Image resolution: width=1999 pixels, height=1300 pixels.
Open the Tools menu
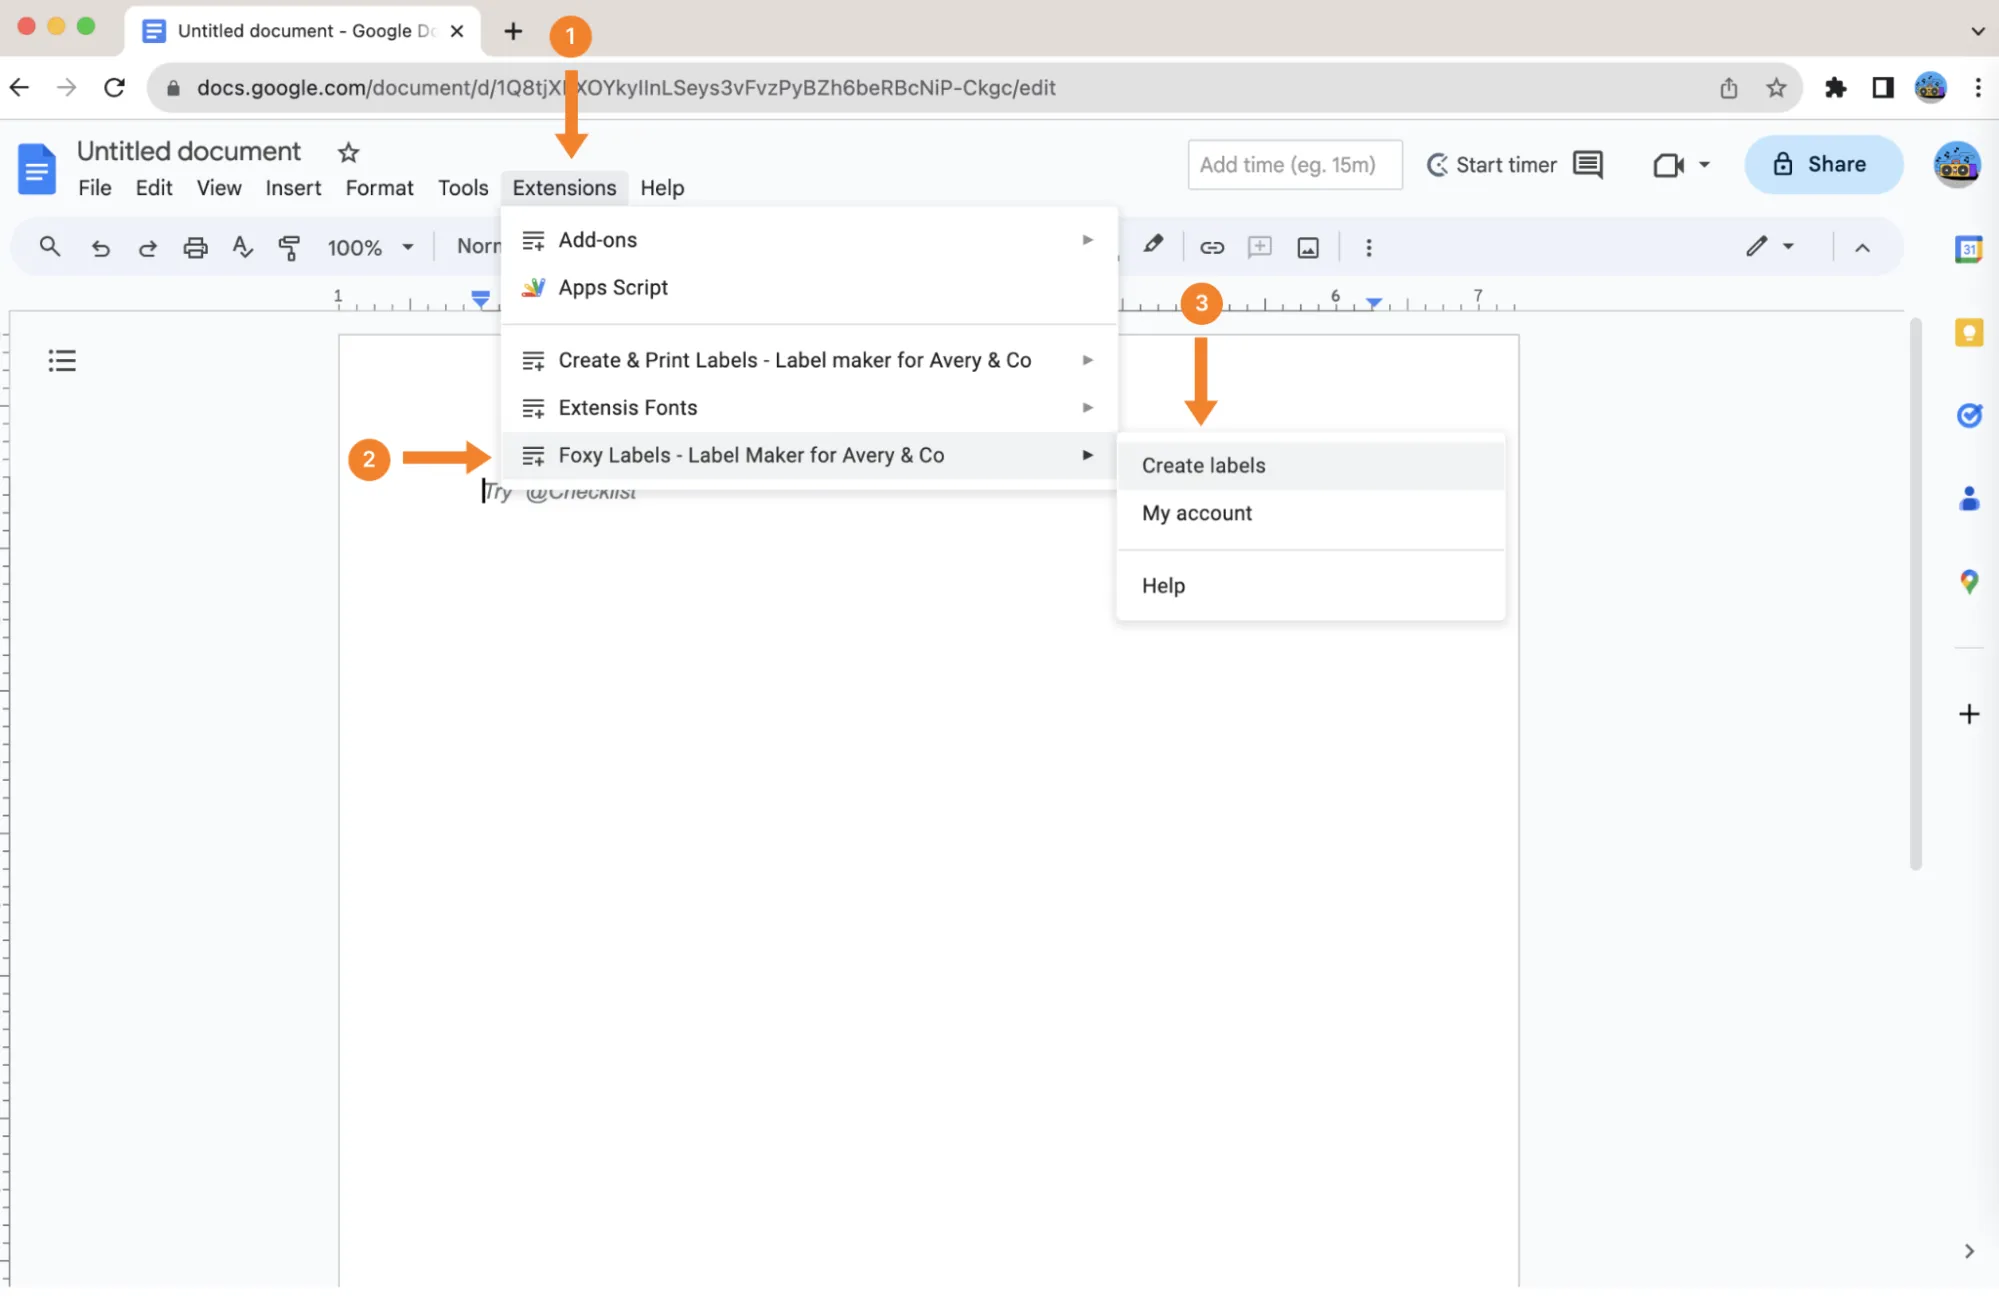point(463,188)
